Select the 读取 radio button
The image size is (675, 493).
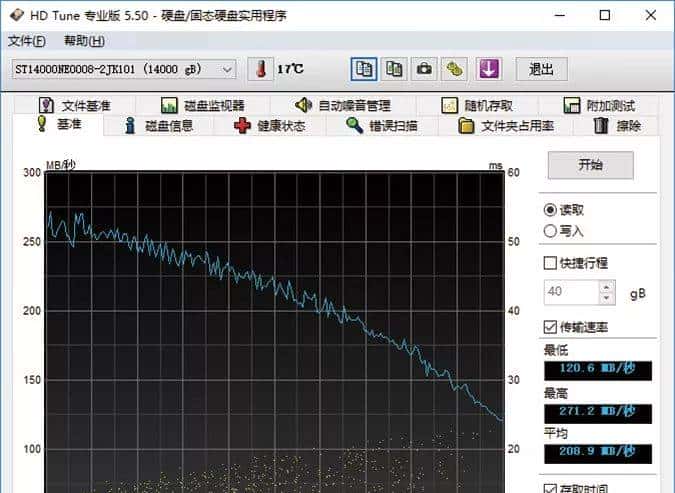pyautogui.click(x=550, y=210)
